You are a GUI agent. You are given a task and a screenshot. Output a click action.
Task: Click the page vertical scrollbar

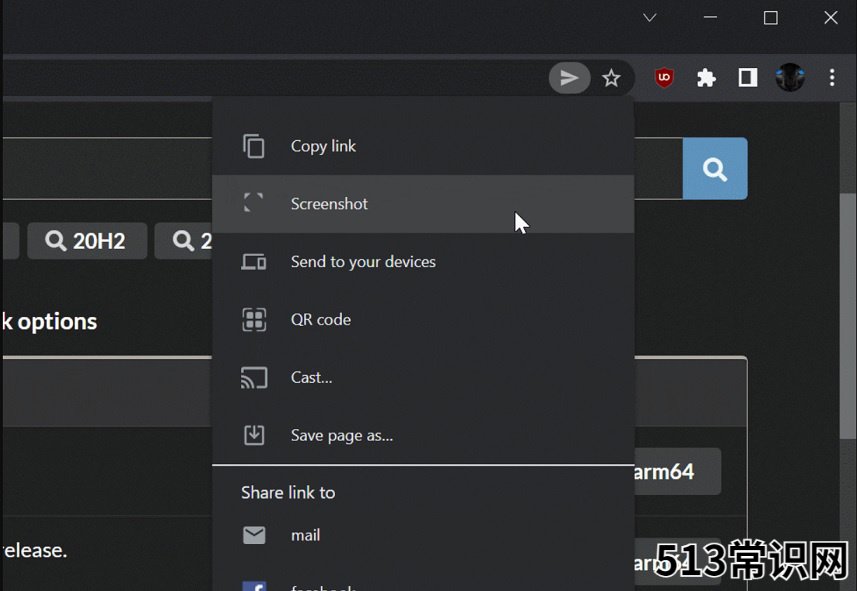(848, 315)
